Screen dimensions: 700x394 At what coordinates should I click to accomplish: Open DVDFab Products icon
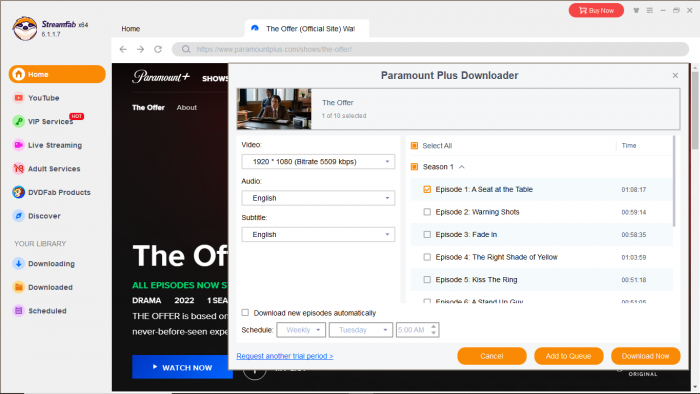click(x=18, y=192)
